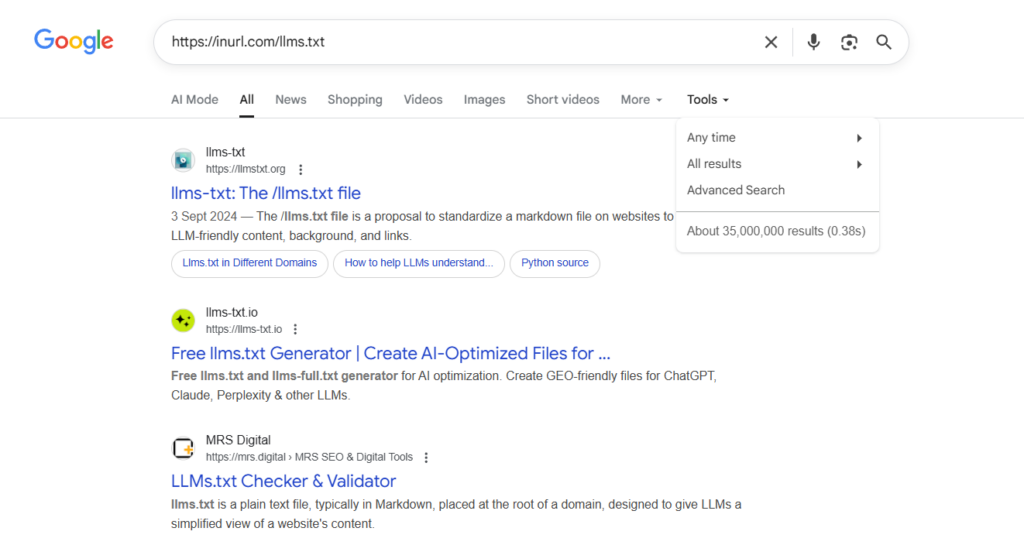The height and width of the screenshot is (545, 1024).
Task: Start voice search with microphone icon
Action: (814, 42)
